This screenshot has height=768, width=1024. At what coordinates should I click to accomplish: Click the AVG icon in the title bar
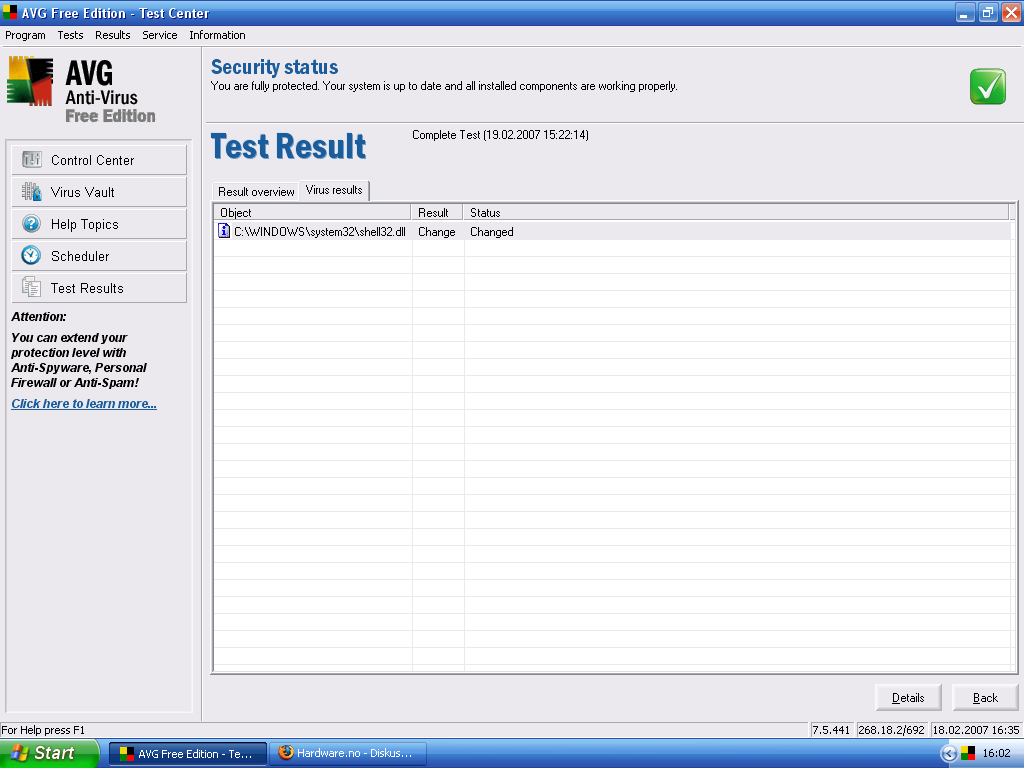10,12
